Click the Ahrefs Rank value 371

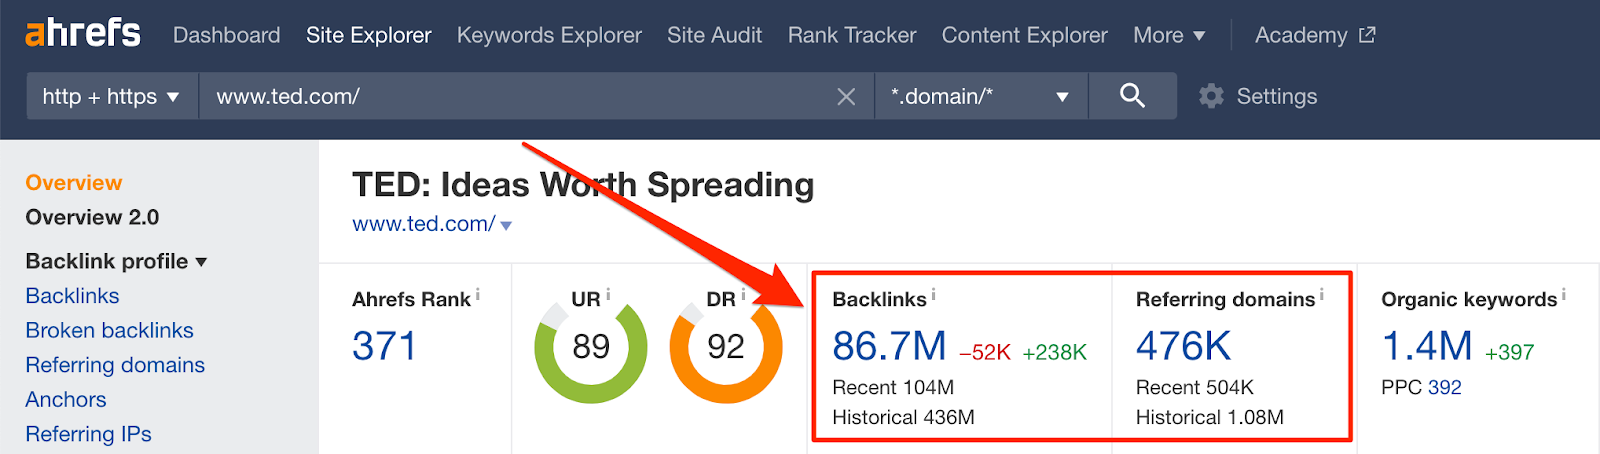[x=384, y=346]
